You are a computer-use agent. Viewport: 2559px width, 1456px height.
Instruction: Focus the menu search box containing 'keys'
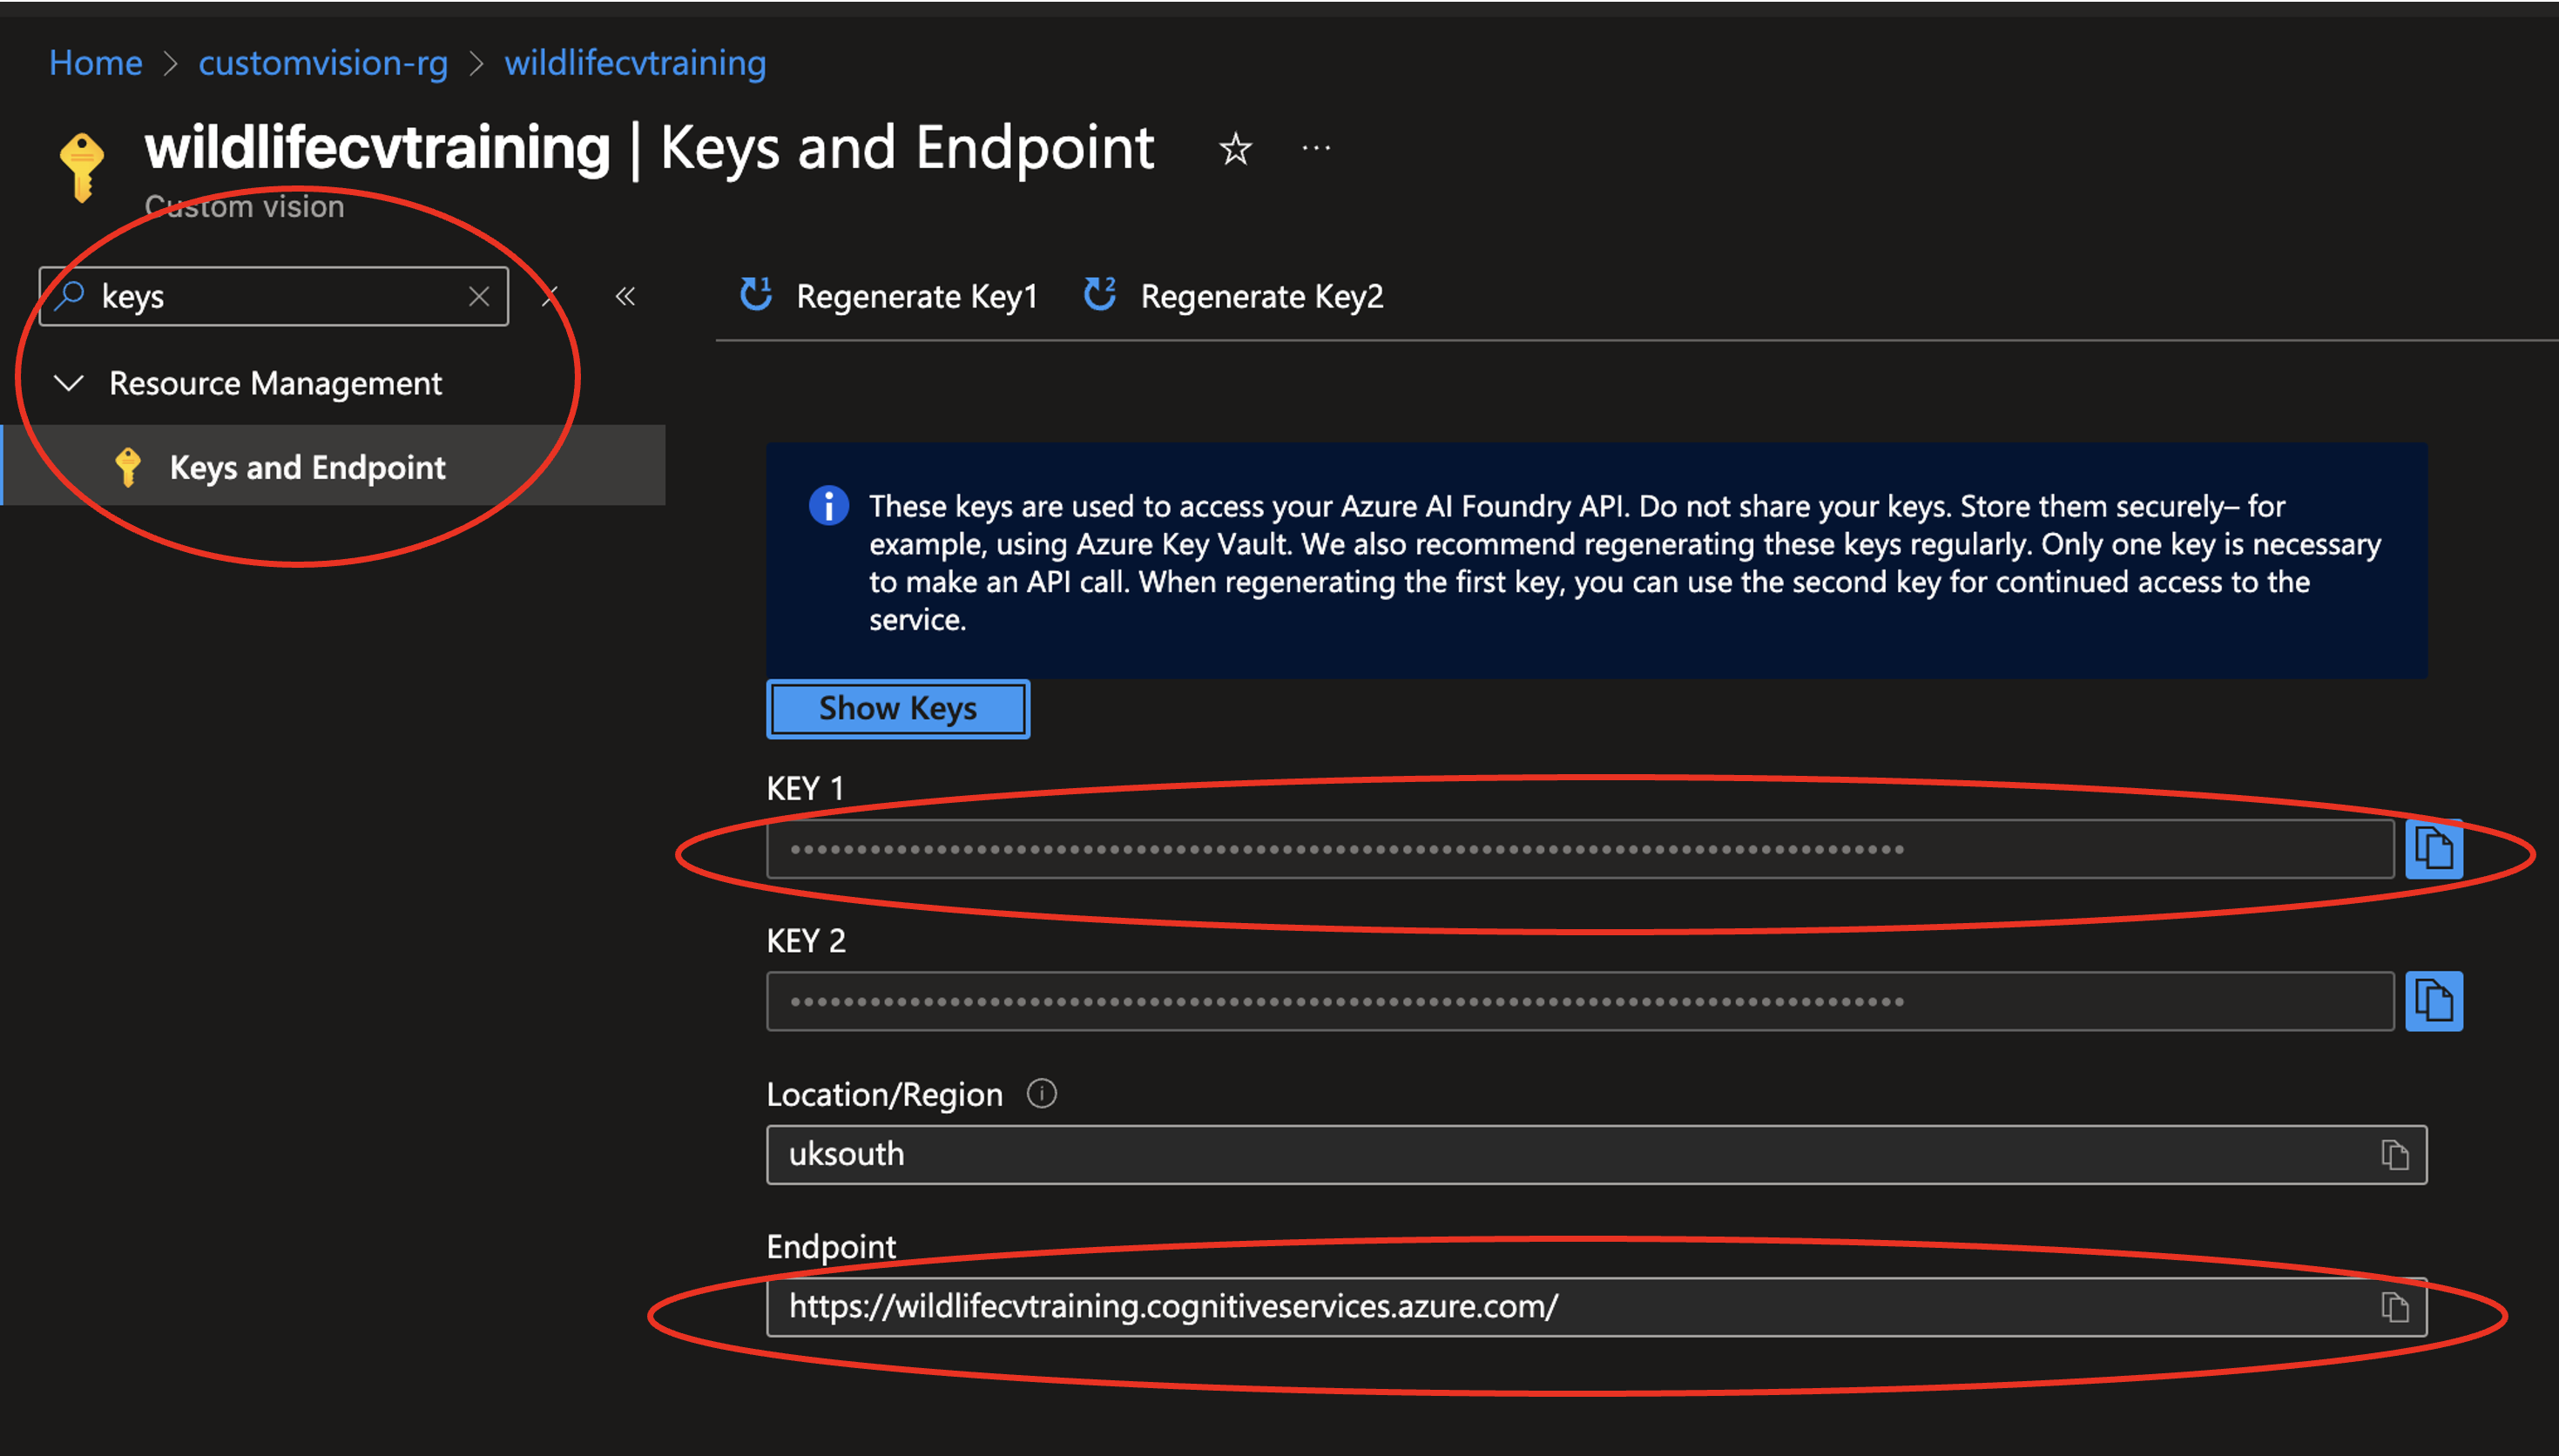coord(273,296)
